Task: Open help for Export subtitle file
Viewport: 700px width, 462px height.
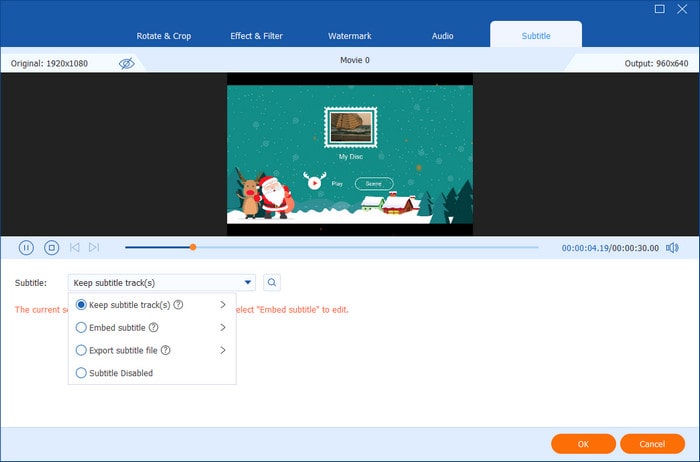Action: pyautogui.click(x=166, y=350)
